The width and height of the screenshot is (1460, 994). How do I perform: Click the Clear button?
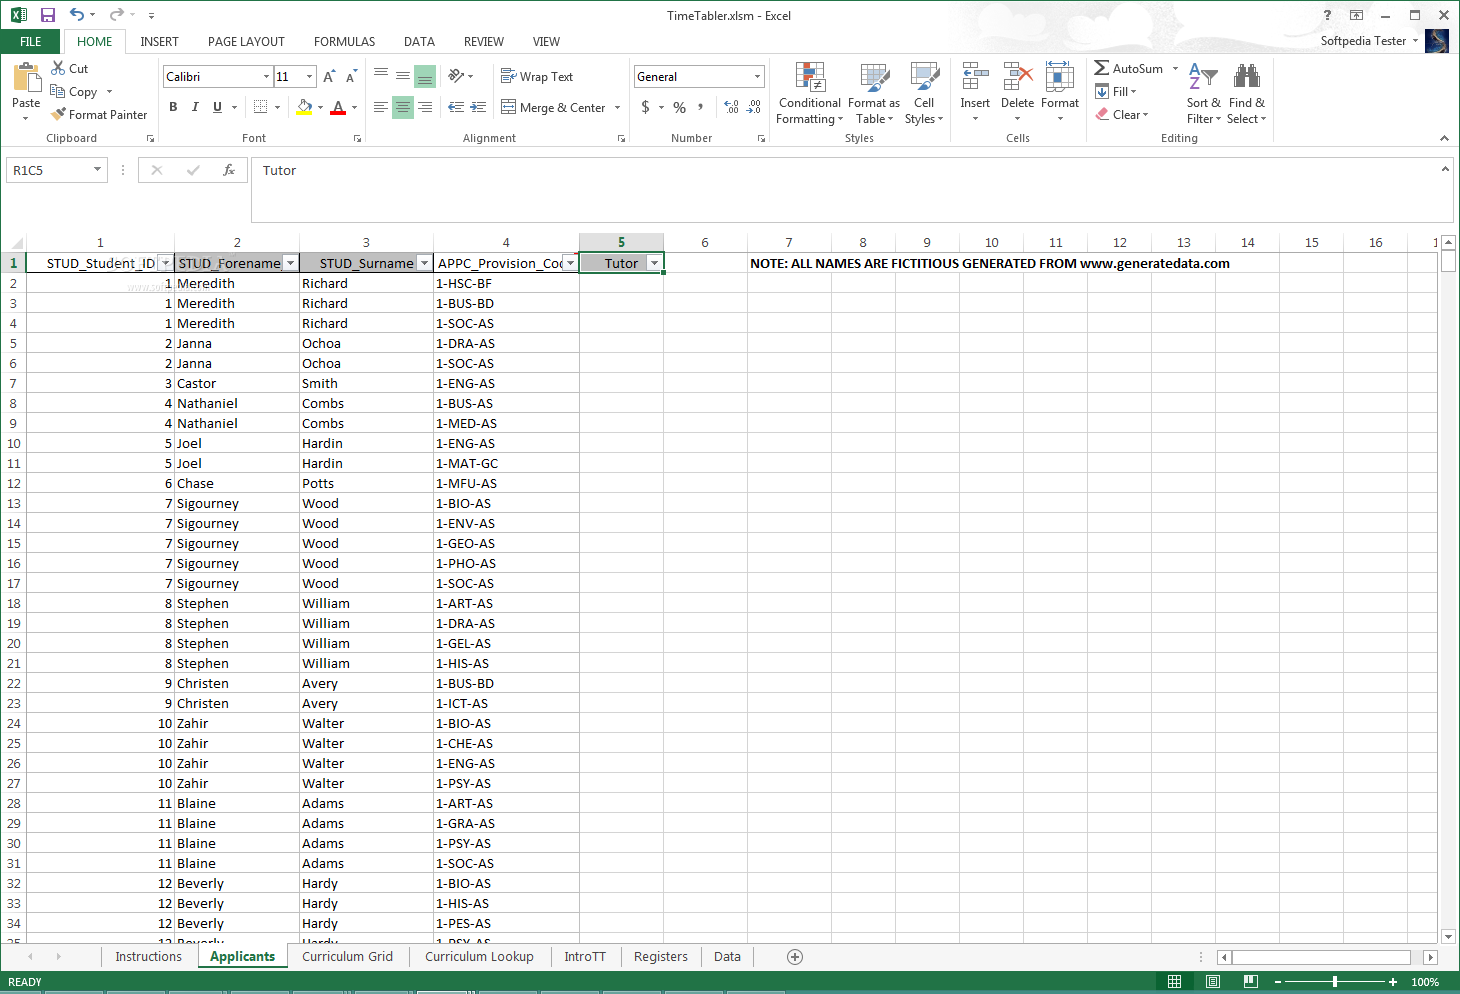click(1121, 114)
